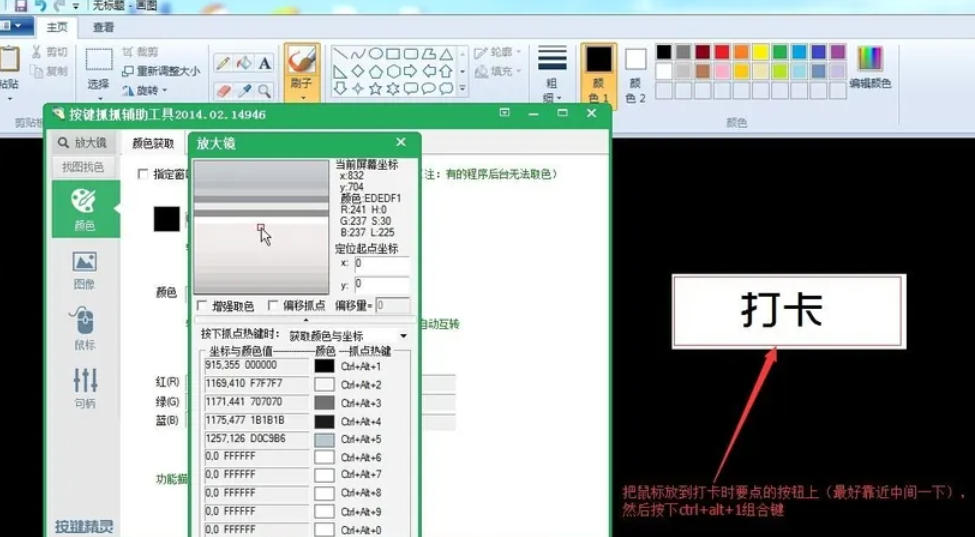Image resolution: width=975 pixels, height=537 pixels.
Task: Expand the Brushes dropdown arrow under 刷子
Action: coord(303,97)
